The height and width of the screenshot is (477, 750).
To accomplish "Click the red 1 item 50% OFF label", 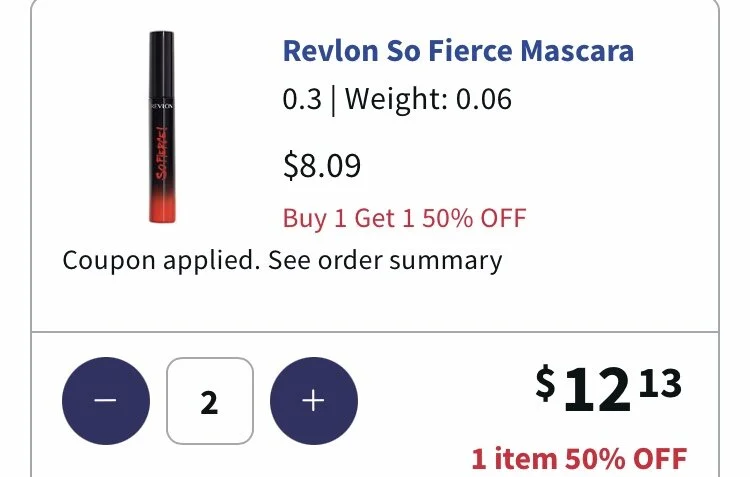I will [x=579, y=458].
